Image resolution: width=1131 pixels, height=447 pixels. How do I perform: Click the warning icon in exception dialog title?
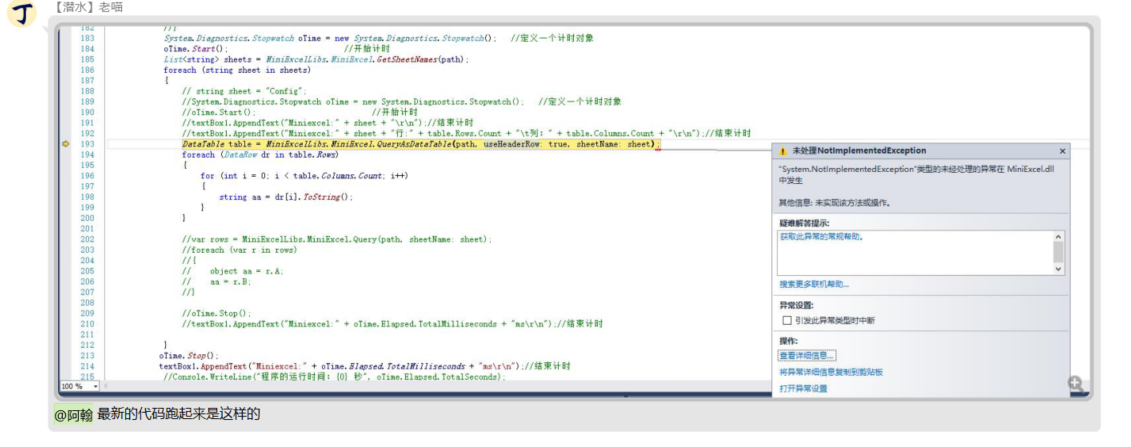click(x=783, y=151)
